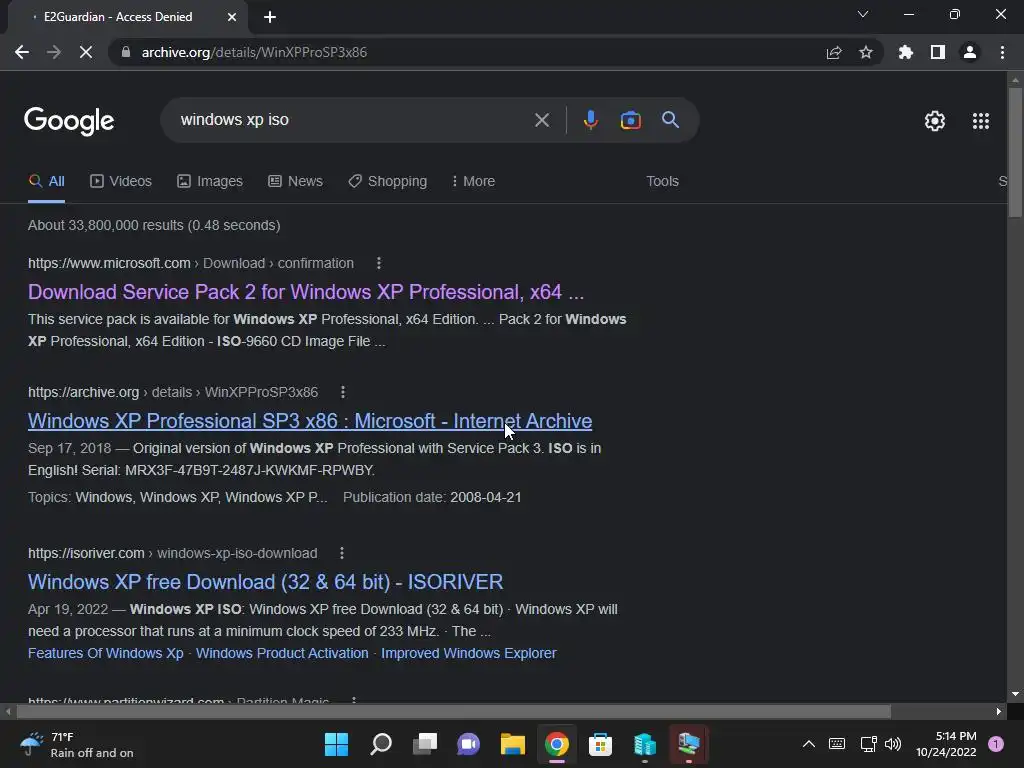The image size is (1024, 768).
Task: Switch to the Videos tab
Action: pyautogui.click(x=121, y=182)
